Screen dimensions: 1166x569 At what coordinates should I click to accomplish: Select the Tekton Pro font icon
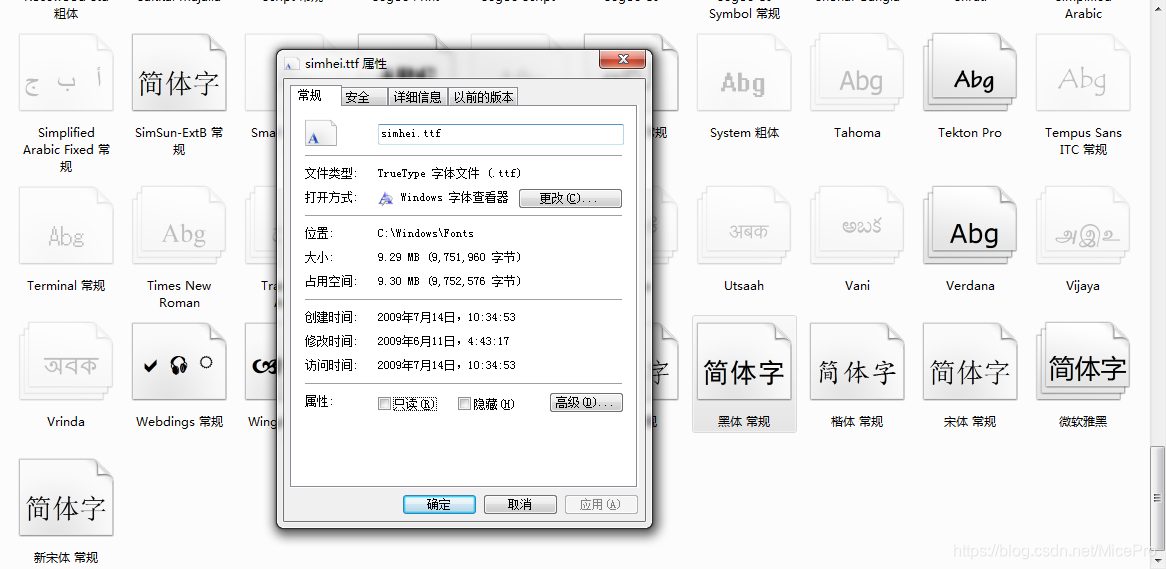[x=970, y=72]
